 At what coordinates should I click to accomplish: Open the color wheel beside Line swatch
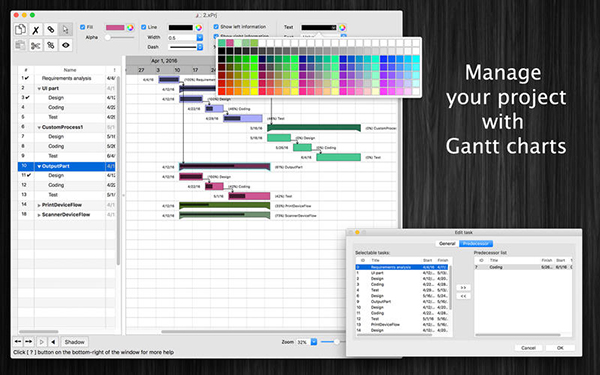[x=199, y=28]
